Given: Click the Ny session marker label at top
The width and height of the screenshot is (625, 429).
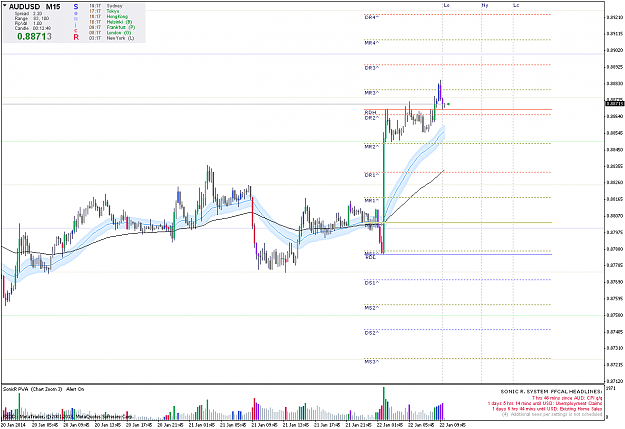Looking at the screenshot, I should pyautogui.click(x=485, y=6).
